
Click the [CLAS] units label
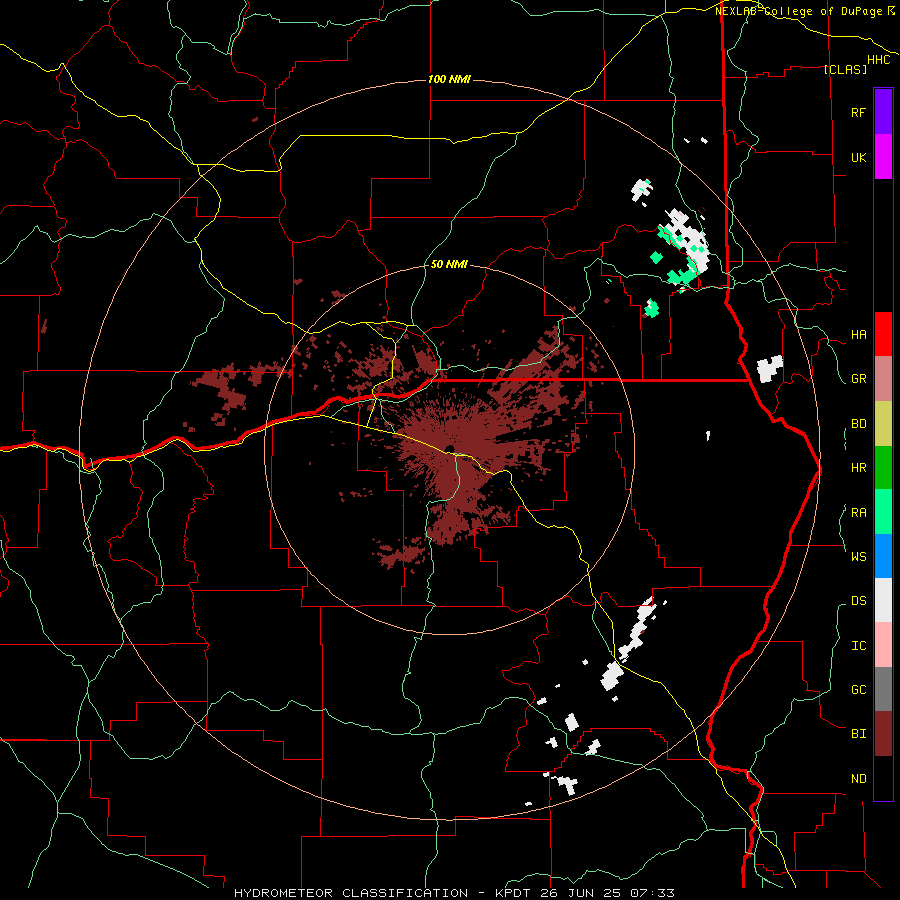pos(845,69)
